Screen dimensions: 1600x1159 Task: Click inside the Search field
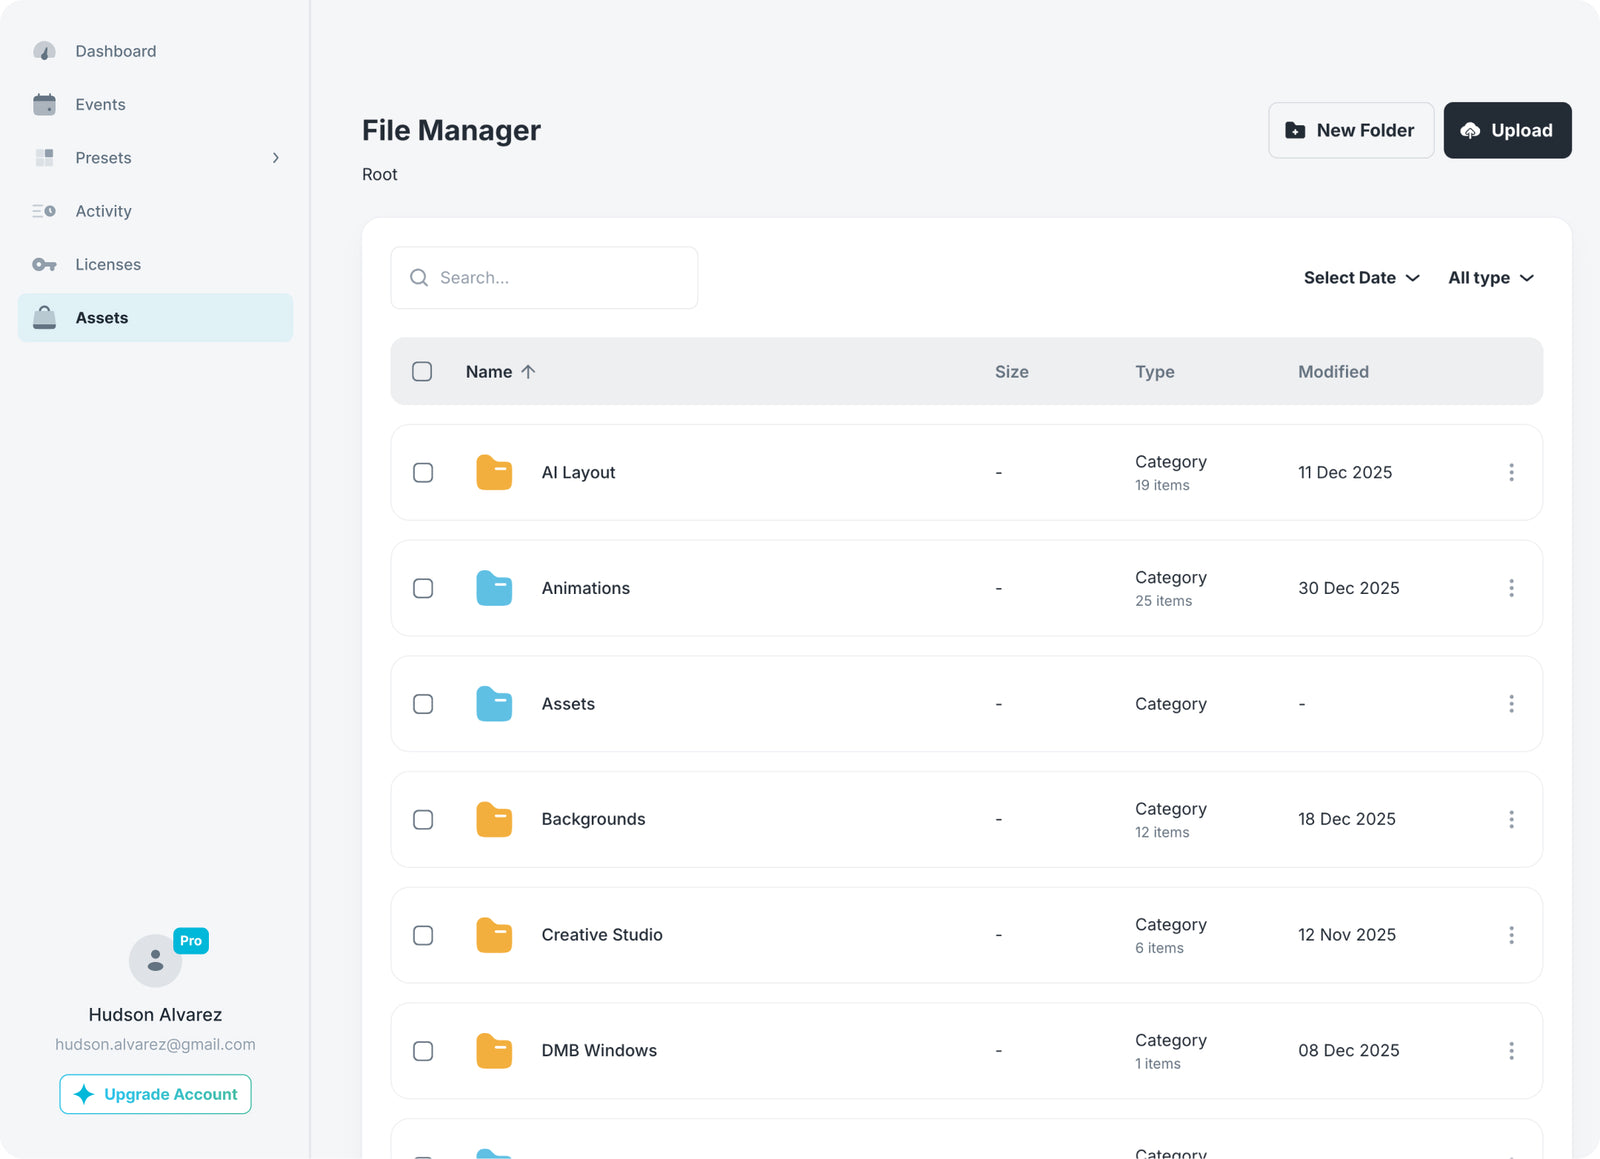tap(545, 277)
